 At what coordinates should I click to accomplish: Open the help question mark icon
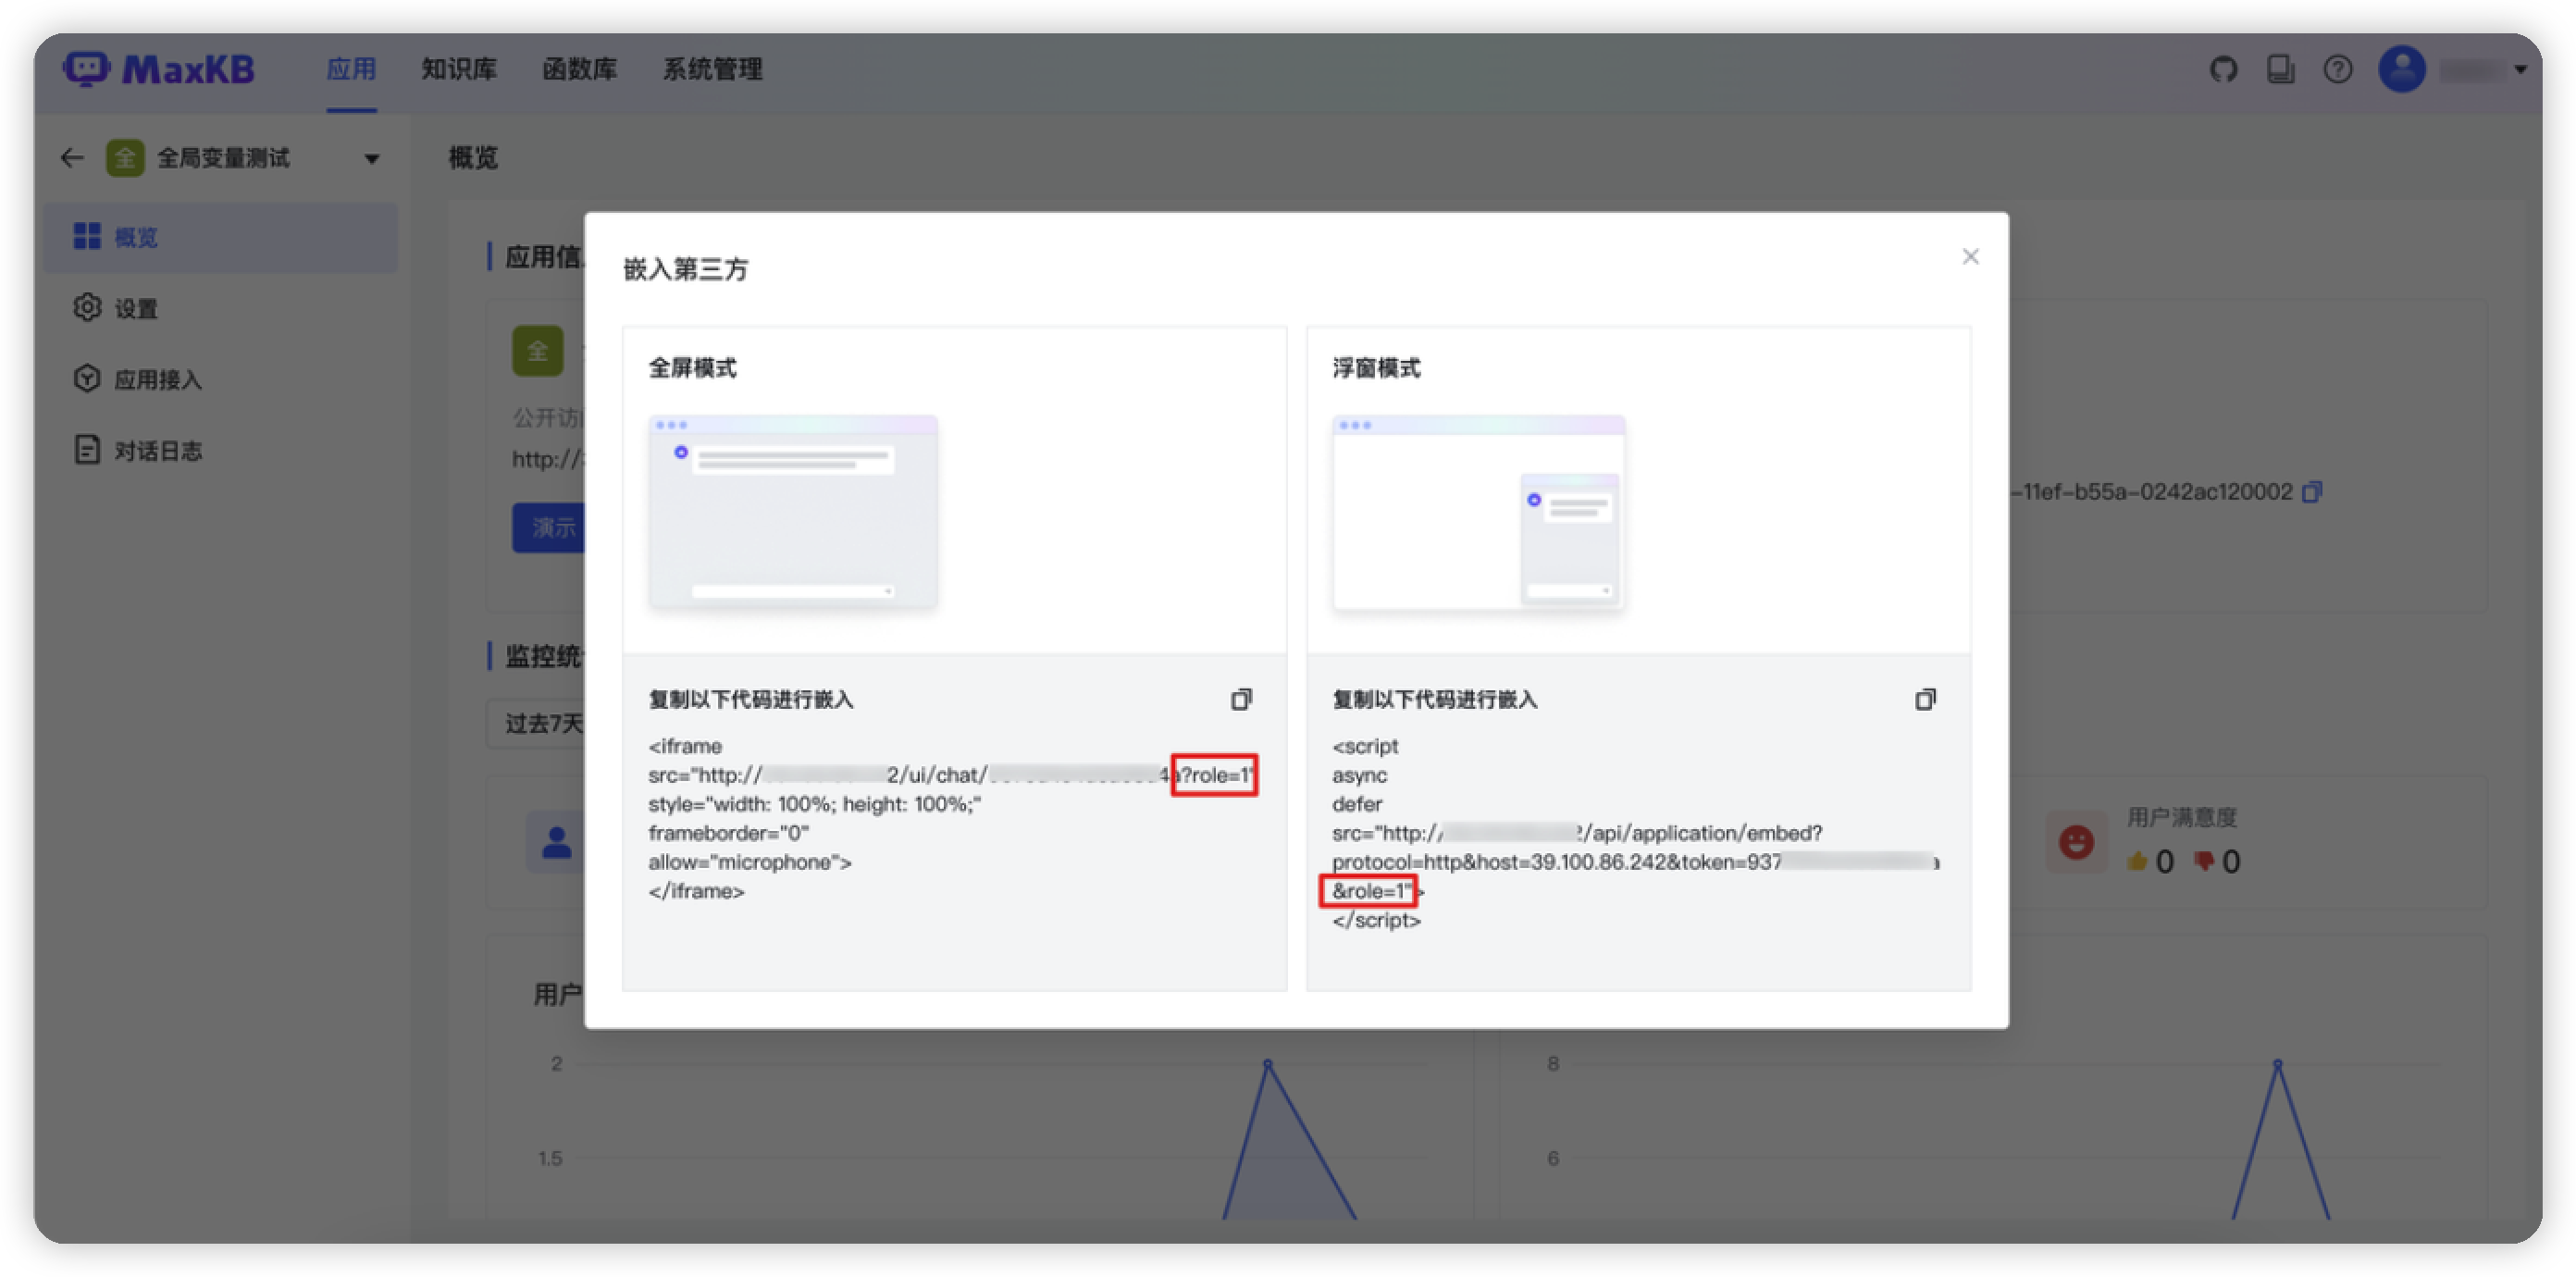pyautogui.click(x=2337, y=69)
